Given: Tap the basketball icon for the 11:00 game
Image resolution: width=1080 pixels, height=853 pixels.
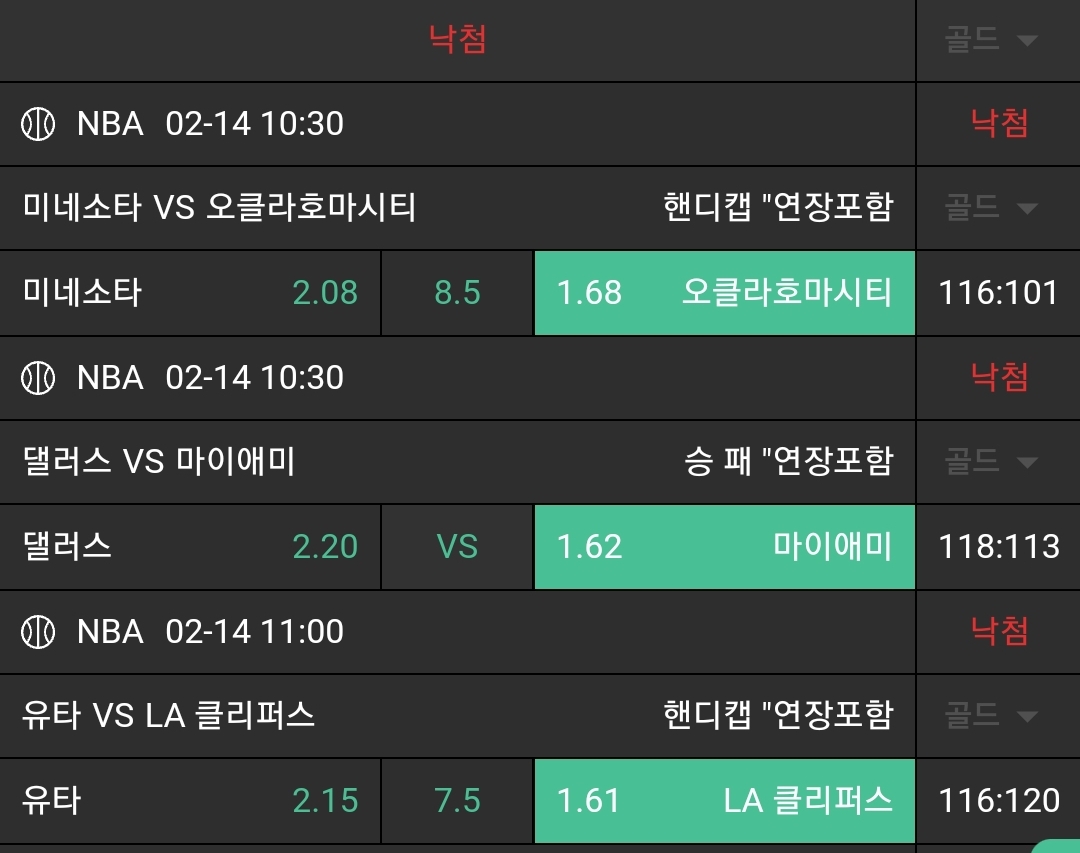Looking at the screenshot, I should point(38,632).
